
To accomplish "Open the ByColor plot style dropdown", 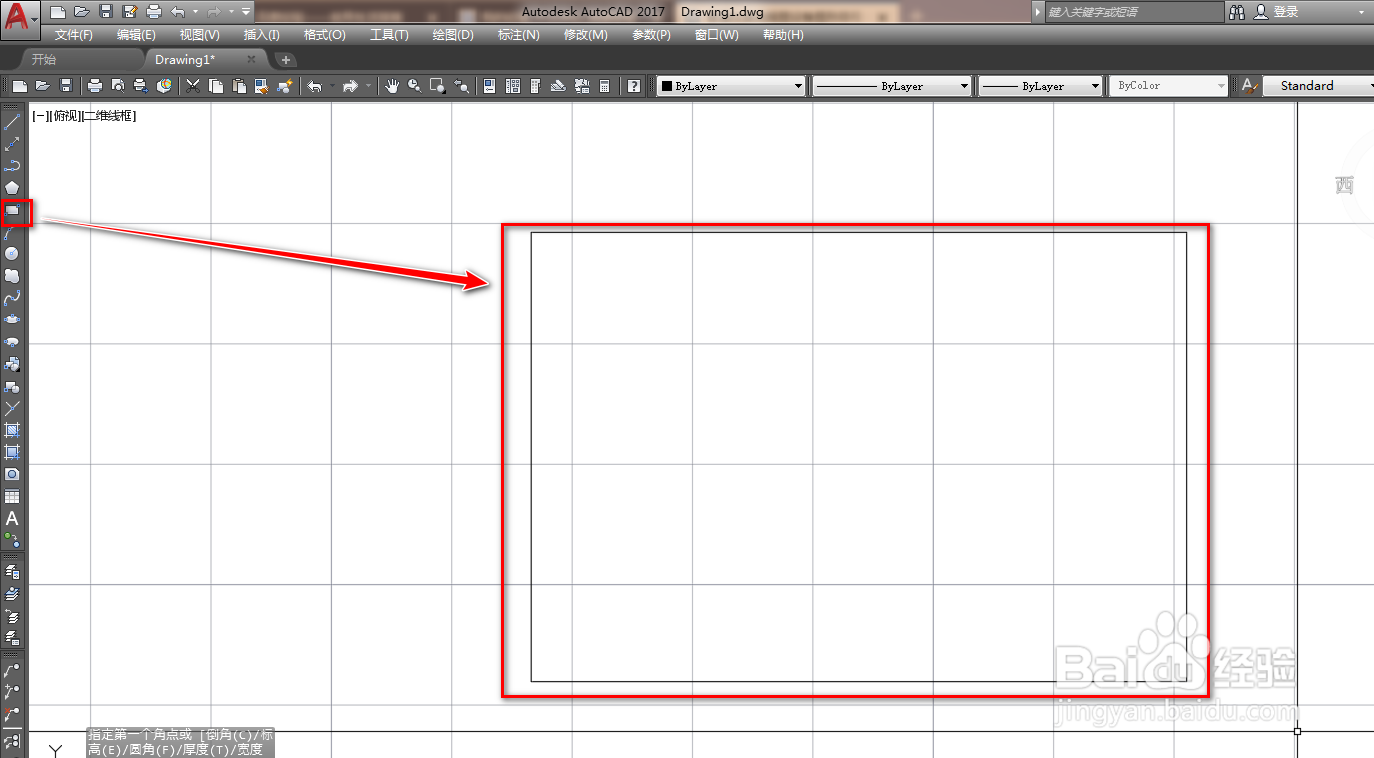I will tap(1168, 86).
